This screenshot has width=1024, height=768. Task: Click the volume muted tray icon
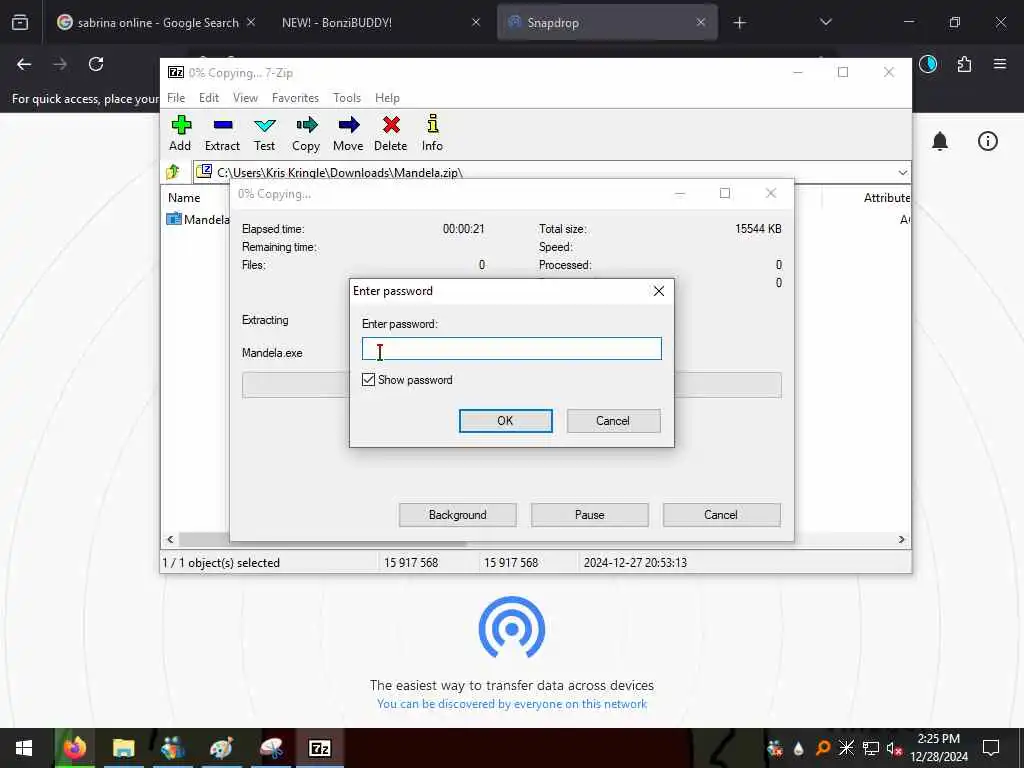(x=894, y=748)
